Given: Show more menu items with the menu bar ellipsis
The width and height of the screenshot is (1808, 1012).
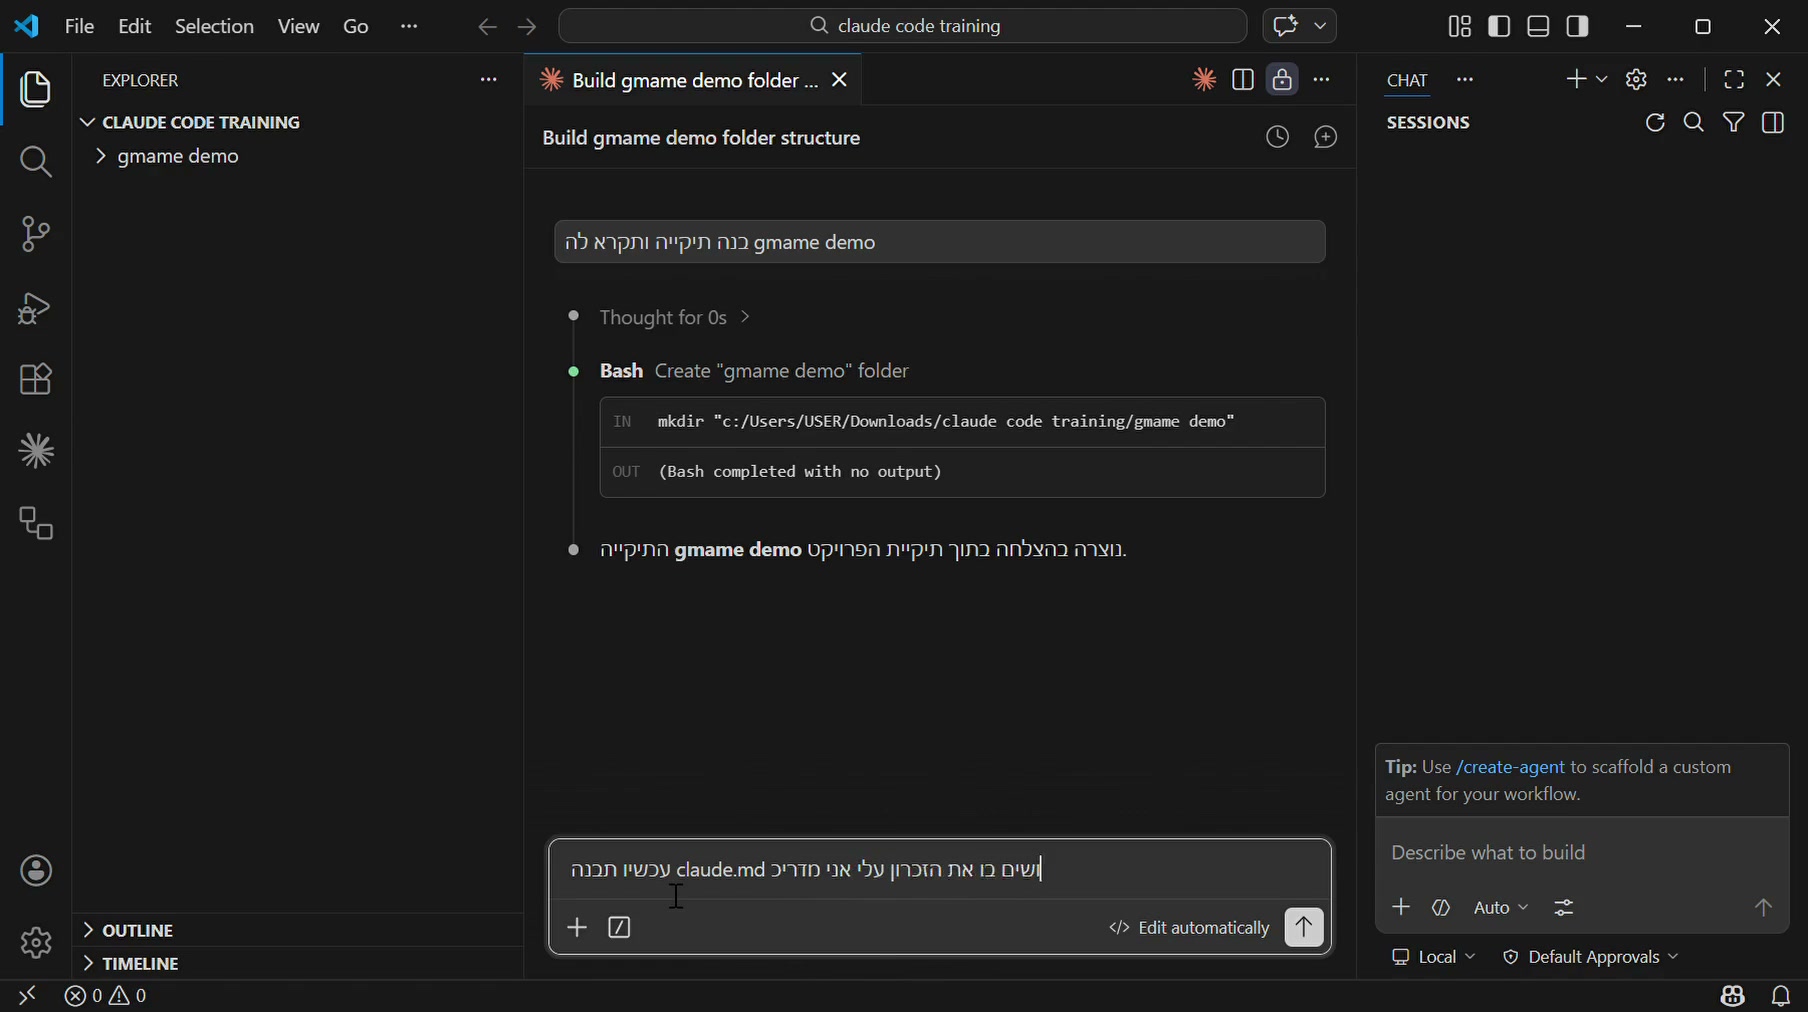Looking at the screenshot, I should 409,27.
